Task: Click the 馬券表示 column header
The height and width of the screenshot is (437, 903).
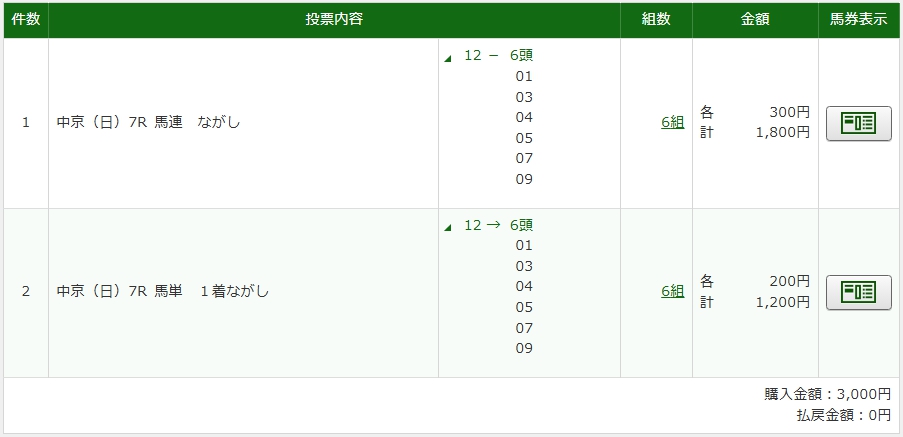Action: (x=858, y=21)
